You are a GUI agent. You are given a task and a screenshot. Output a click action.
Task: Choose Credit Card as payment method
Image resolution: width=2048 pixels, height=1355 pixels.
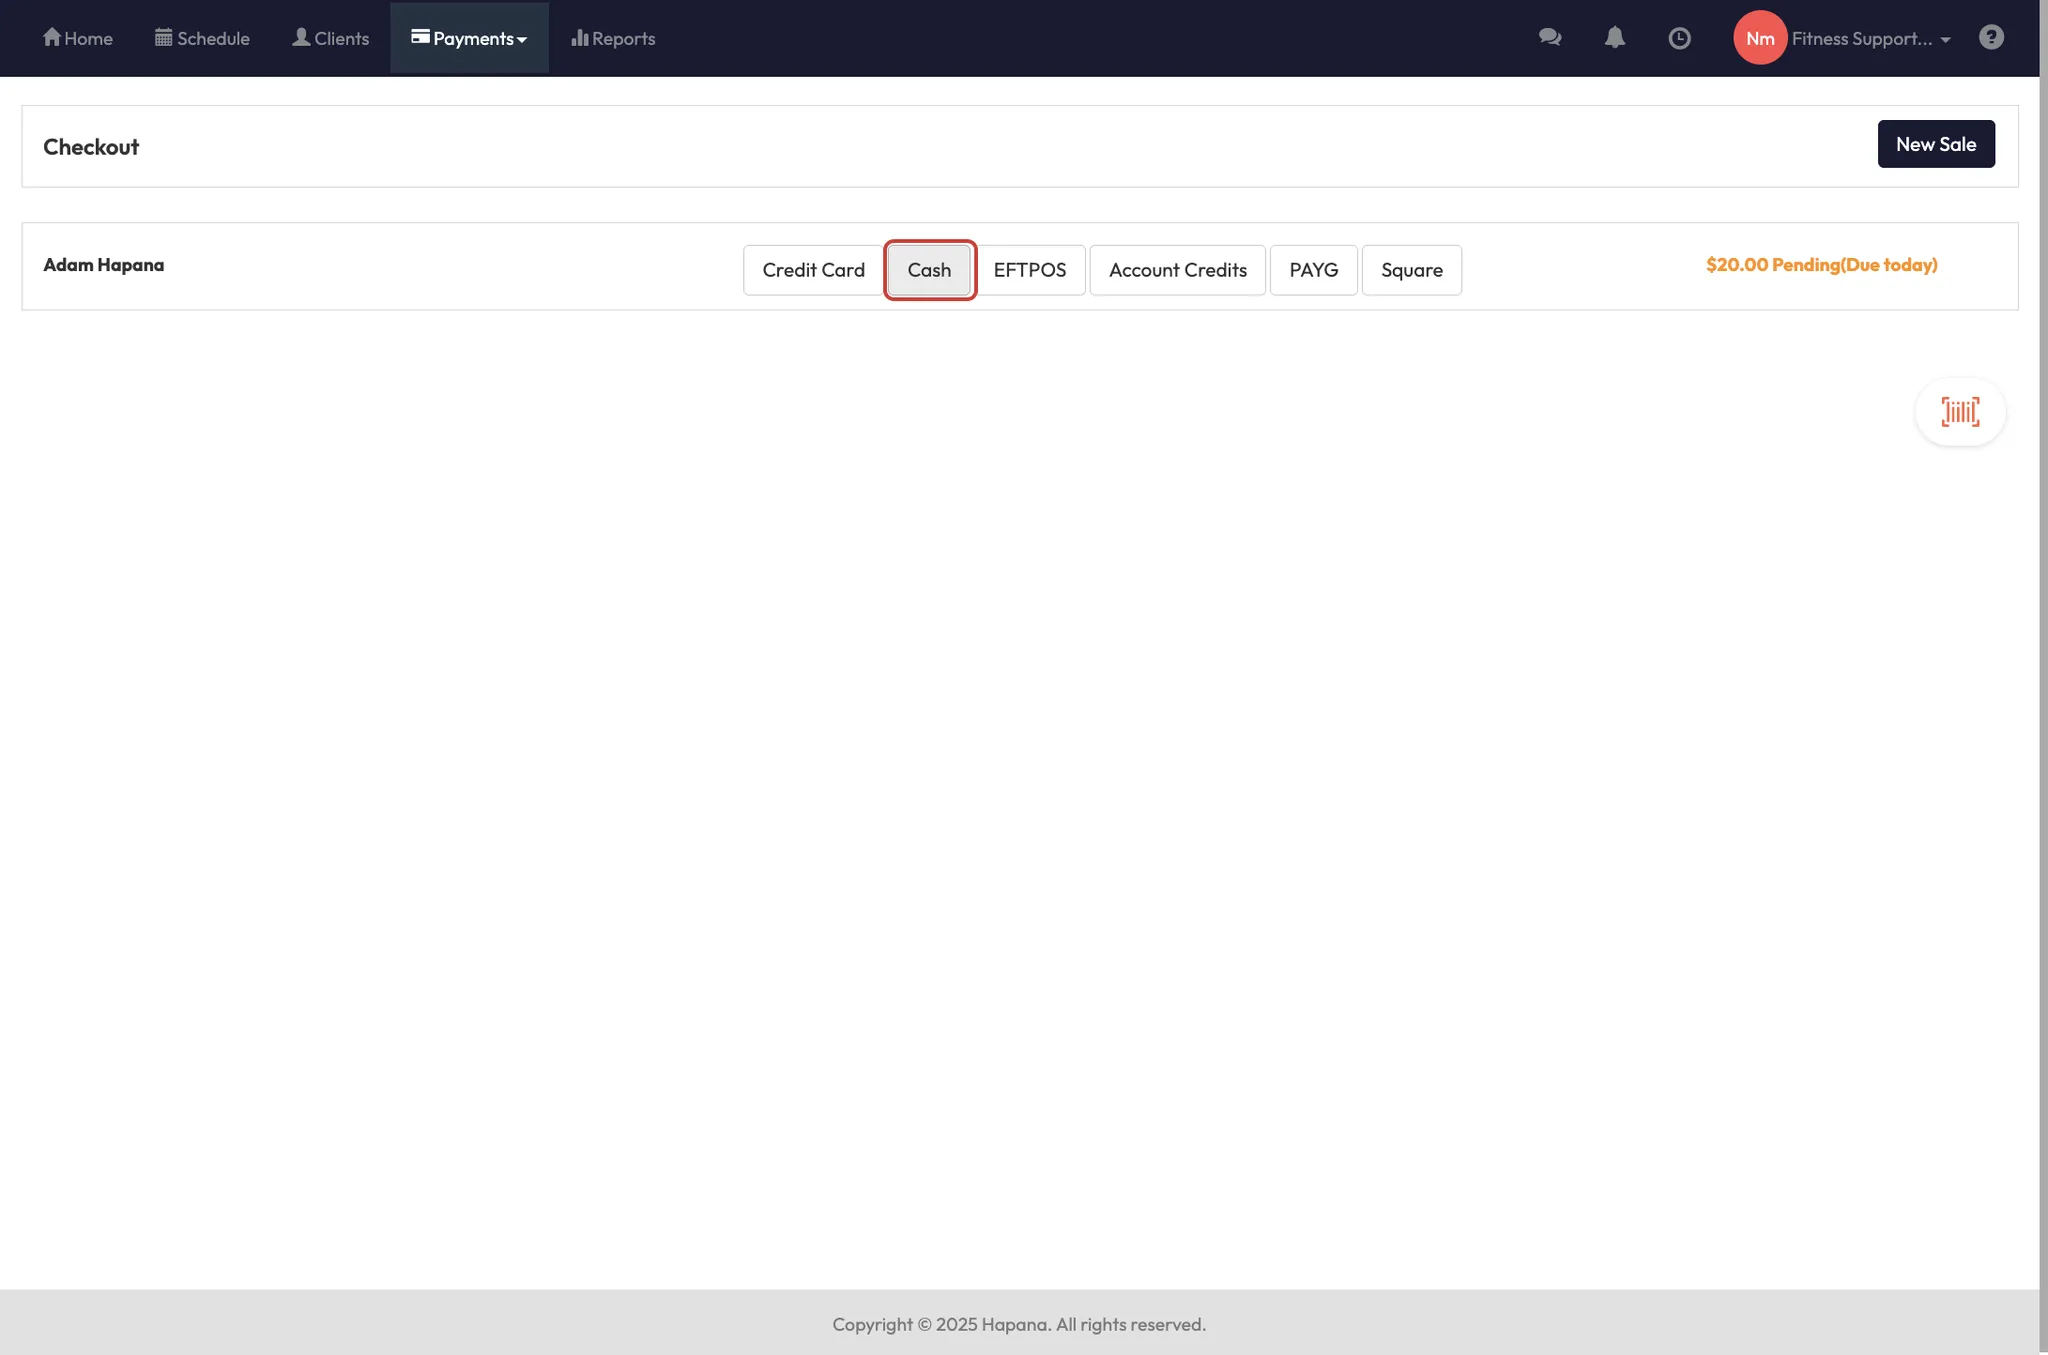[812, 270]
